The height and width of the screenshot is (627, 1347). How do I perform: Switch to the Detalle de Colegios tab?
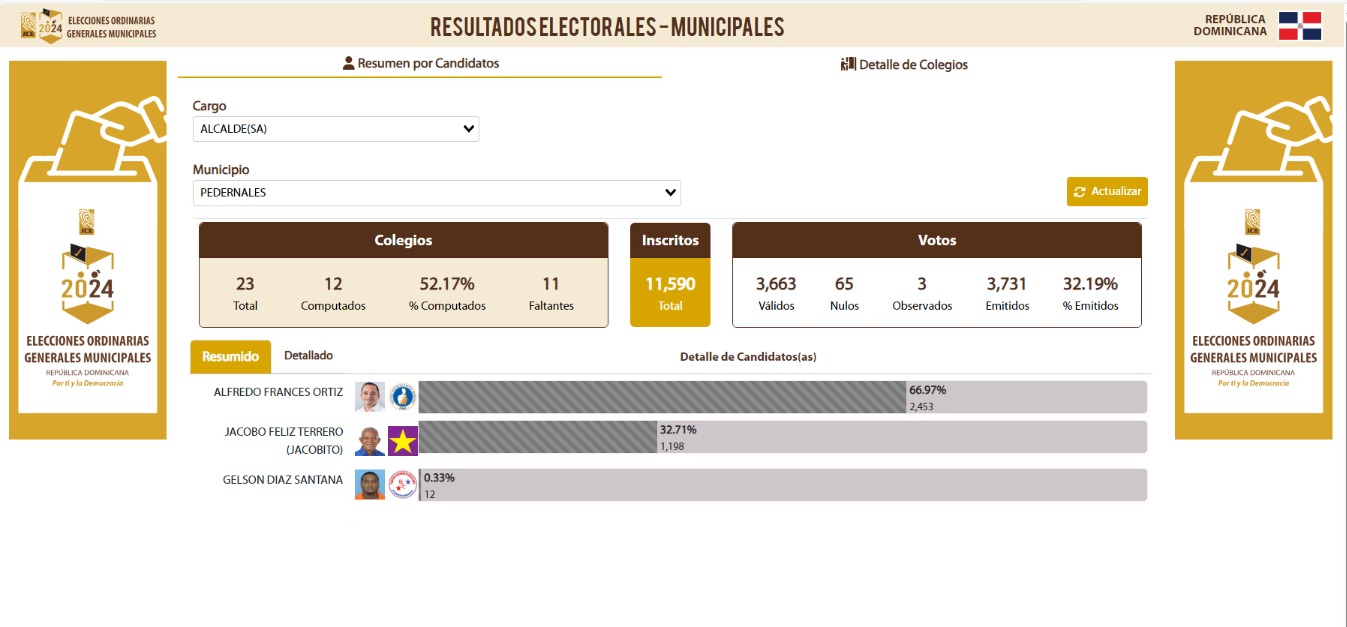(904, 64)
